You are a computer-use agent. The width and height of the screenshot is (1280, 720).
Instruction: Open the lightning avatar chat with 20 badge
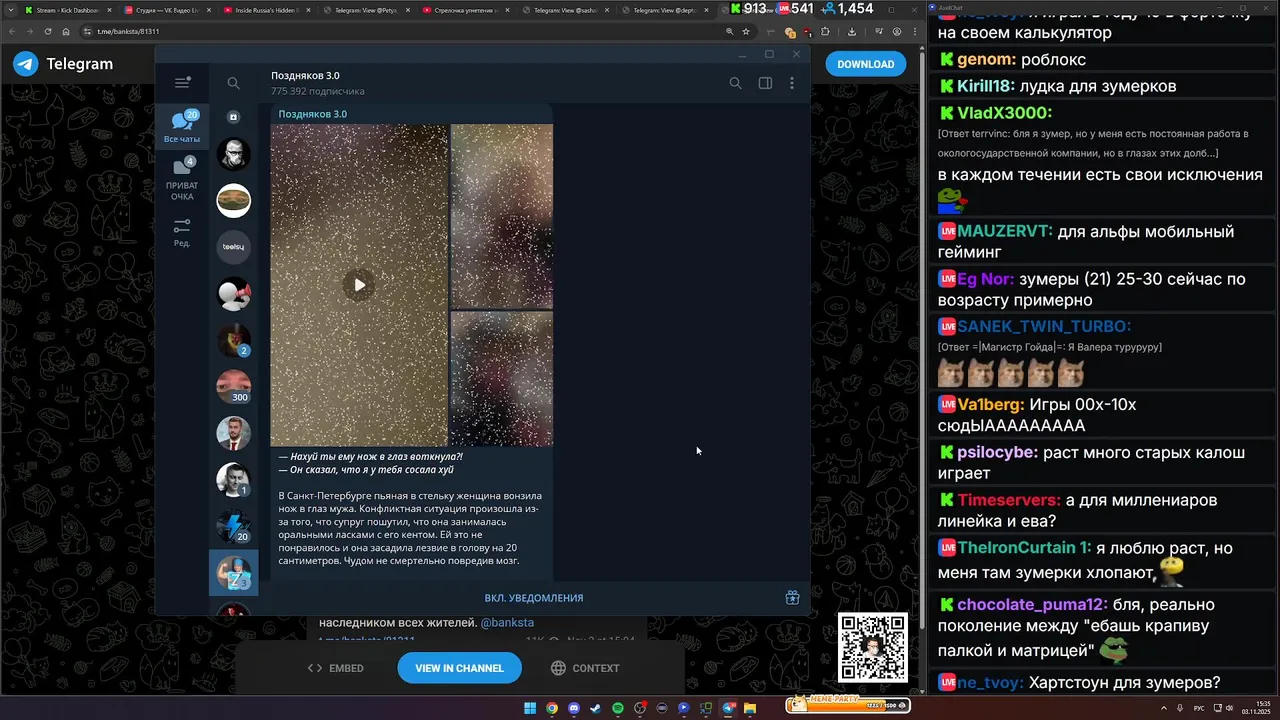tap(234, 526)
